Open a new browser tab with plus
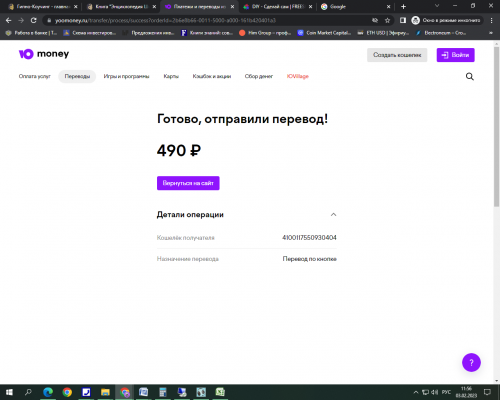This screenshot has width=500, height=400. click(x=403, y=6)
